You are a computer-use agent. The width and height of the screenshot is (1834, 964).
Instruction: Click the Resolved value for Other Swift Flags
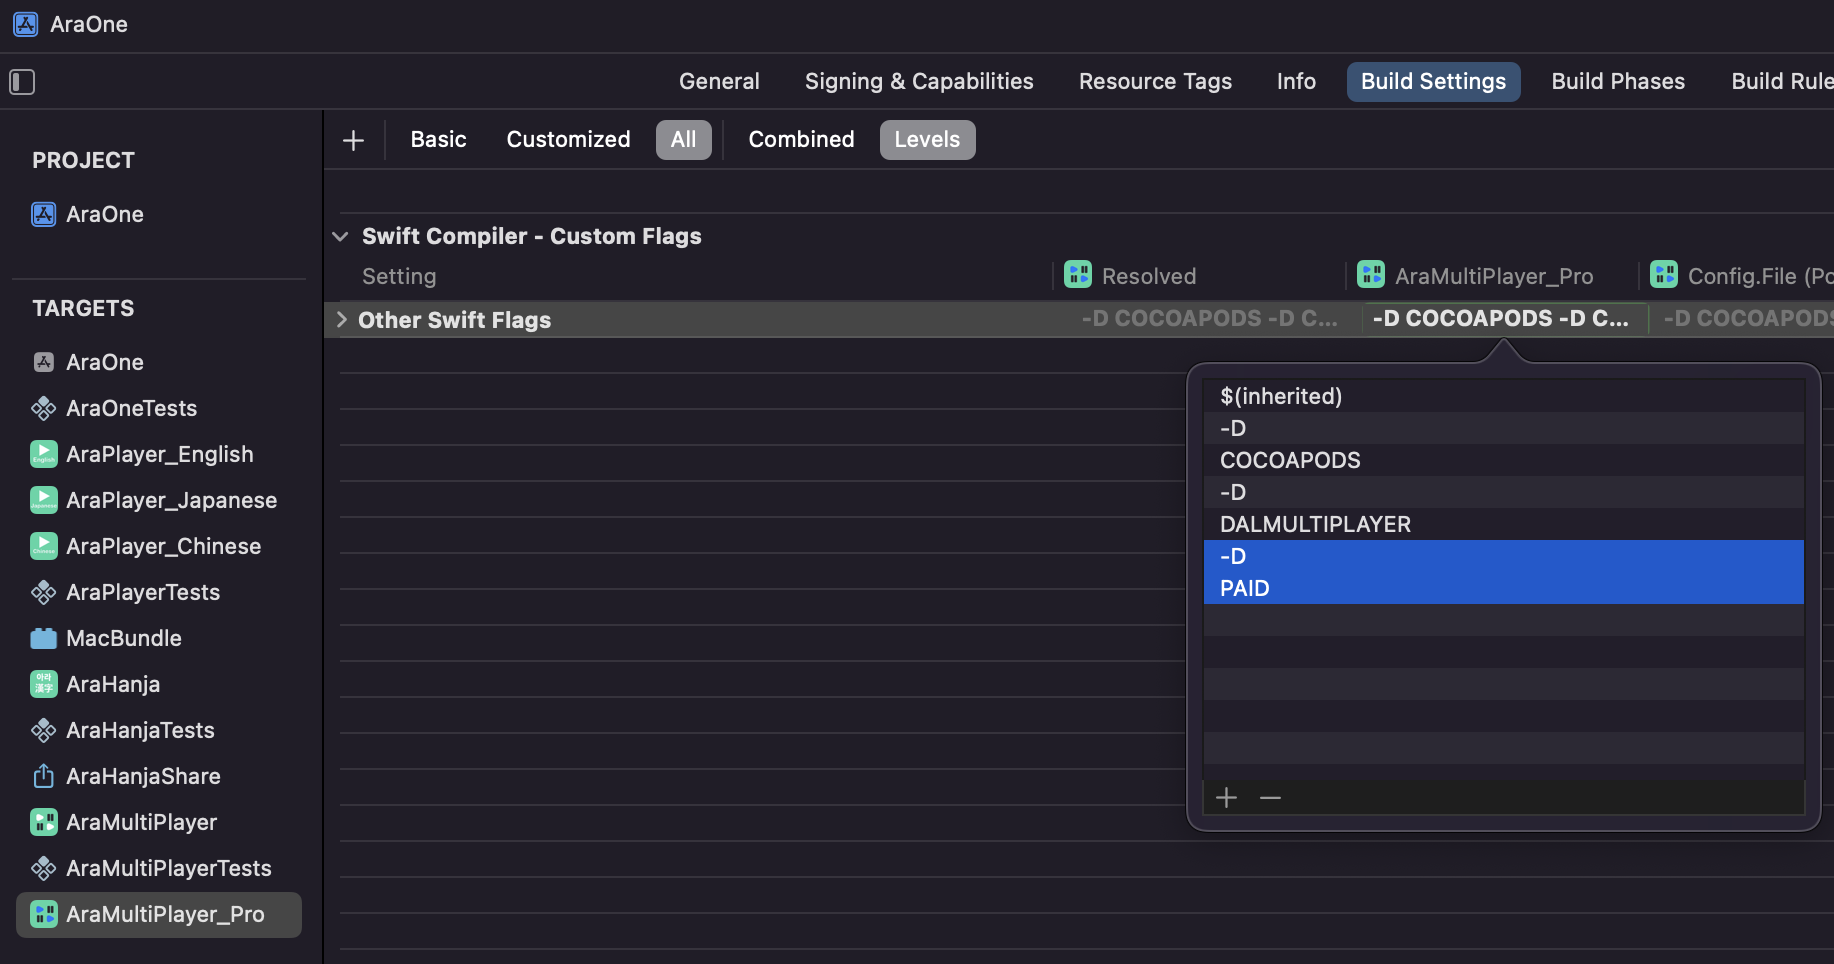(x=1208, y=319)
